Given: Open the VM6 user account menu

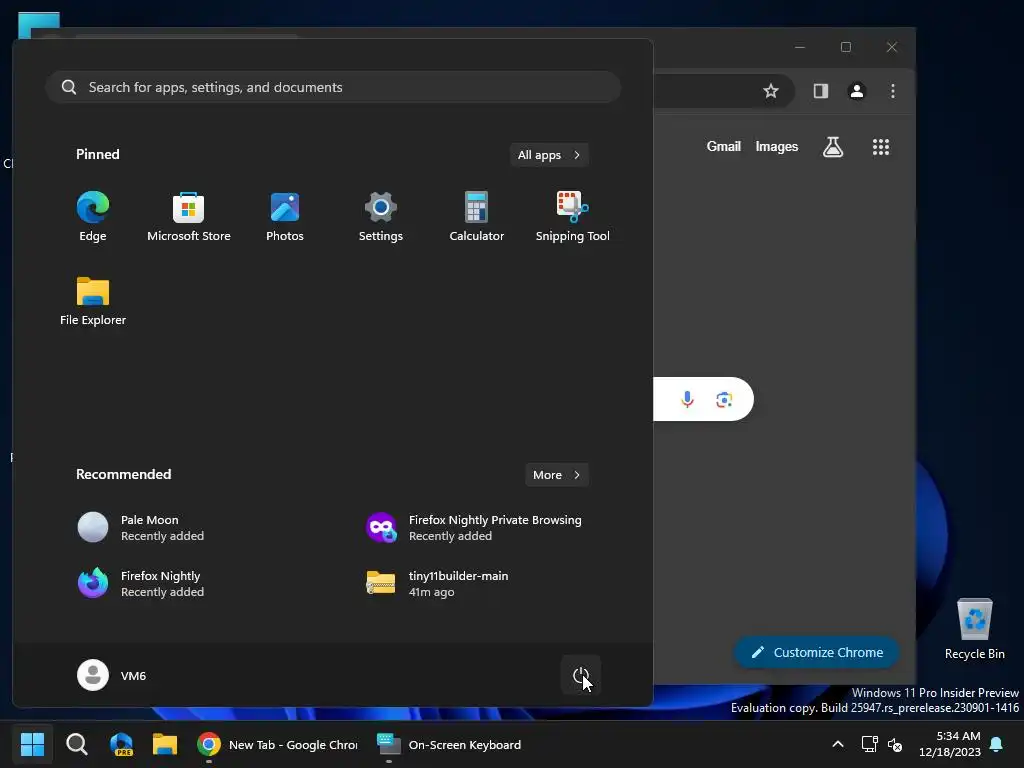Looking at the screenshot, I should [112, 675].
